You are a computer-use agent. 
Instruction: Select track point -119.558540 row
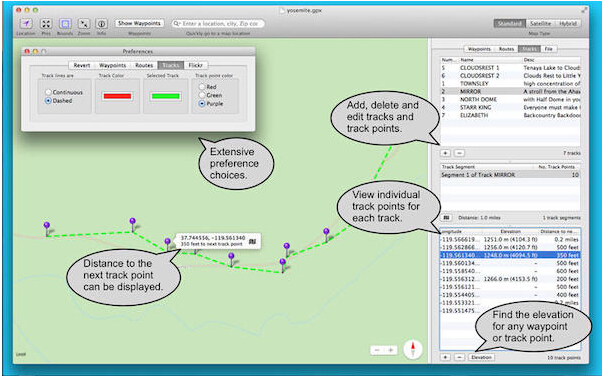(x=510, y=271)
